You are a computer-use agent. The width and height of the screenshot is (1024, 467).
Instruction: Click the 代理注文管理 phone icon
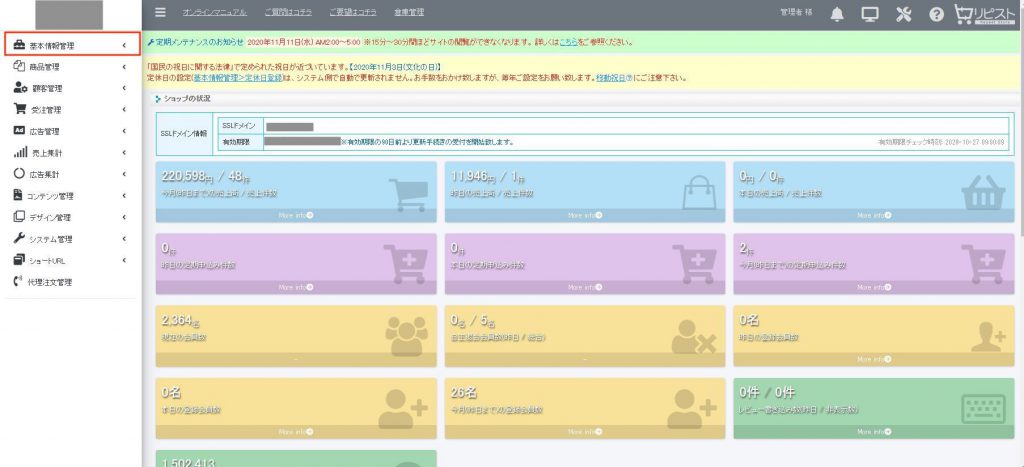[x=18, y=282]
